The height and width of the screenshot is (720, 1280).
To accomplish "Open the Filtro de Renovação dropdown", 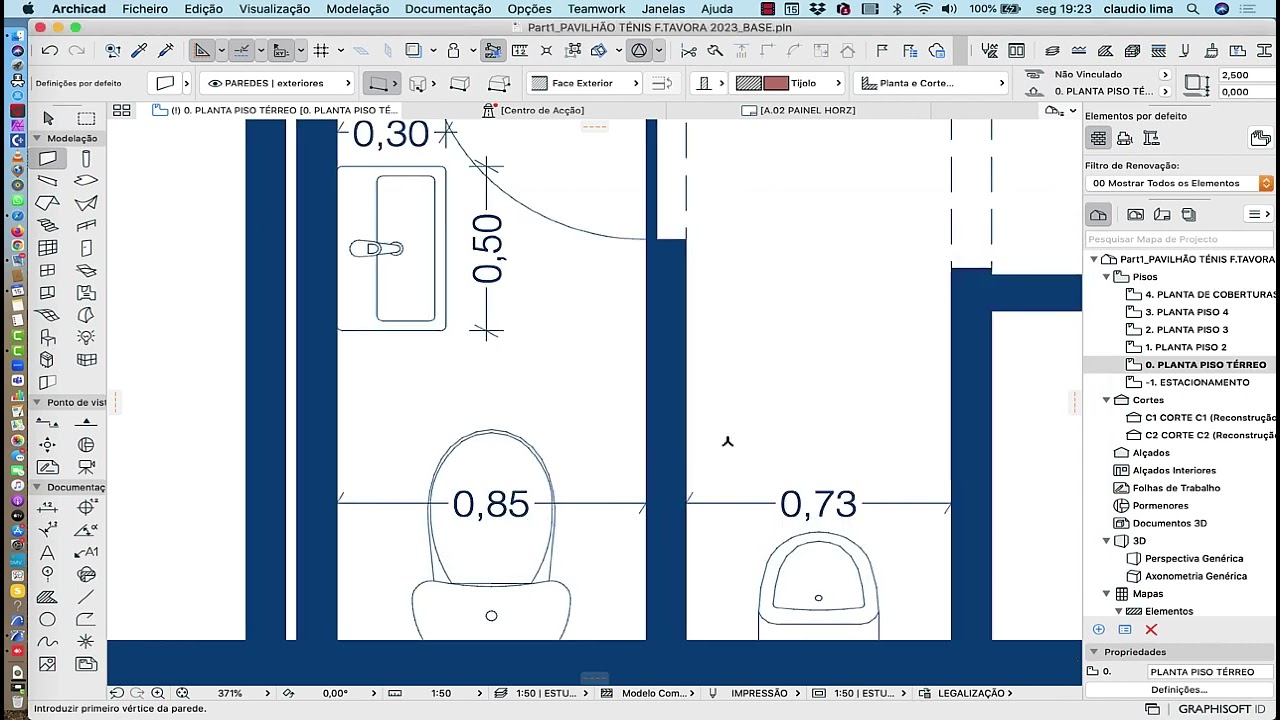I will coord(1179,183).
